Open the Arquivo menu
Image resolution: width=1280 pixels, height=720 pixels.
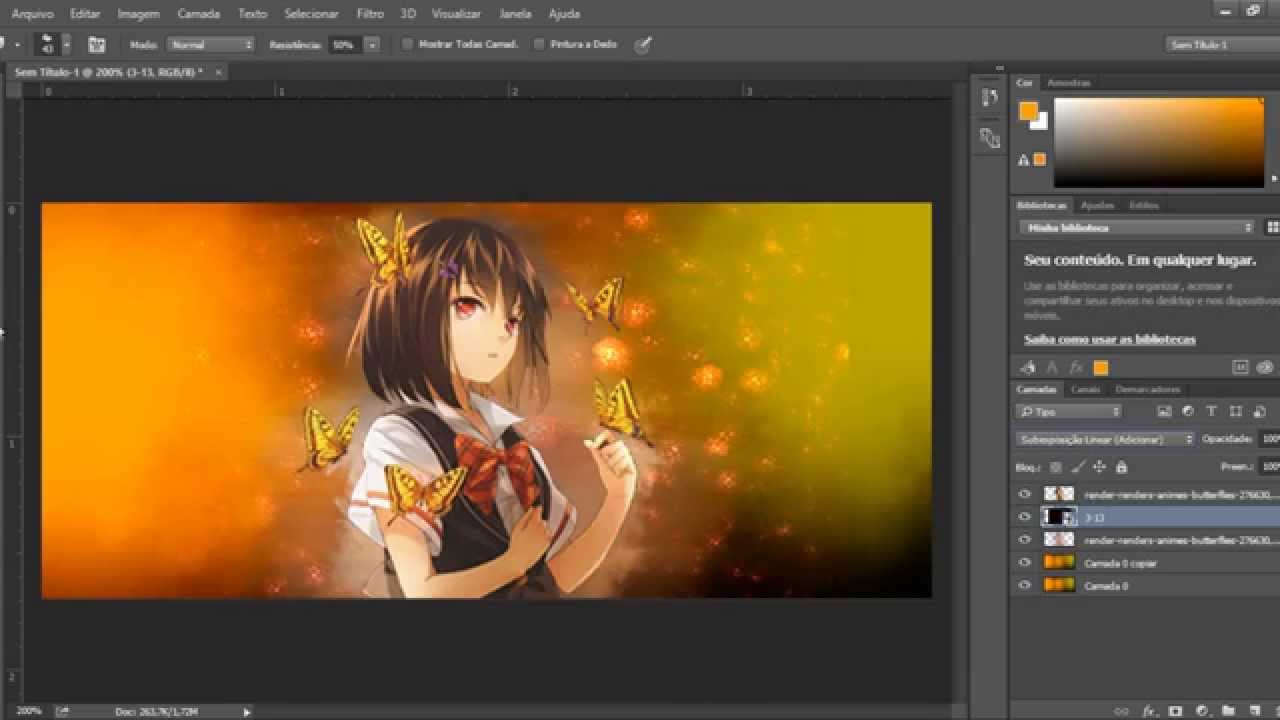click(x=31, y=14)
